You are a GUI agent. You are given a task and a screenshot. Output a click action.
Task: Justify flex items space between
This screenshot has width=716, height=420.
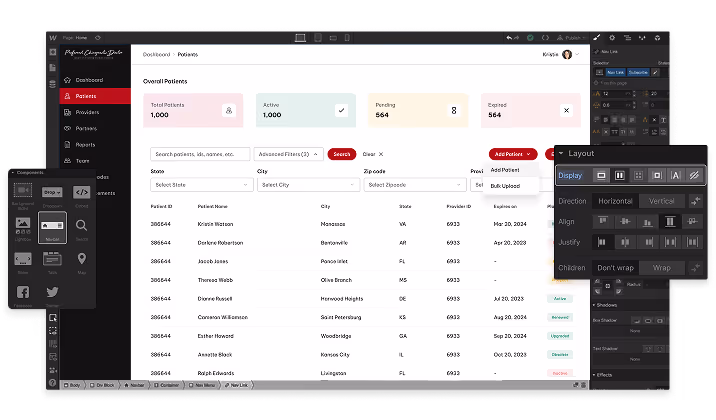point(670,242)
